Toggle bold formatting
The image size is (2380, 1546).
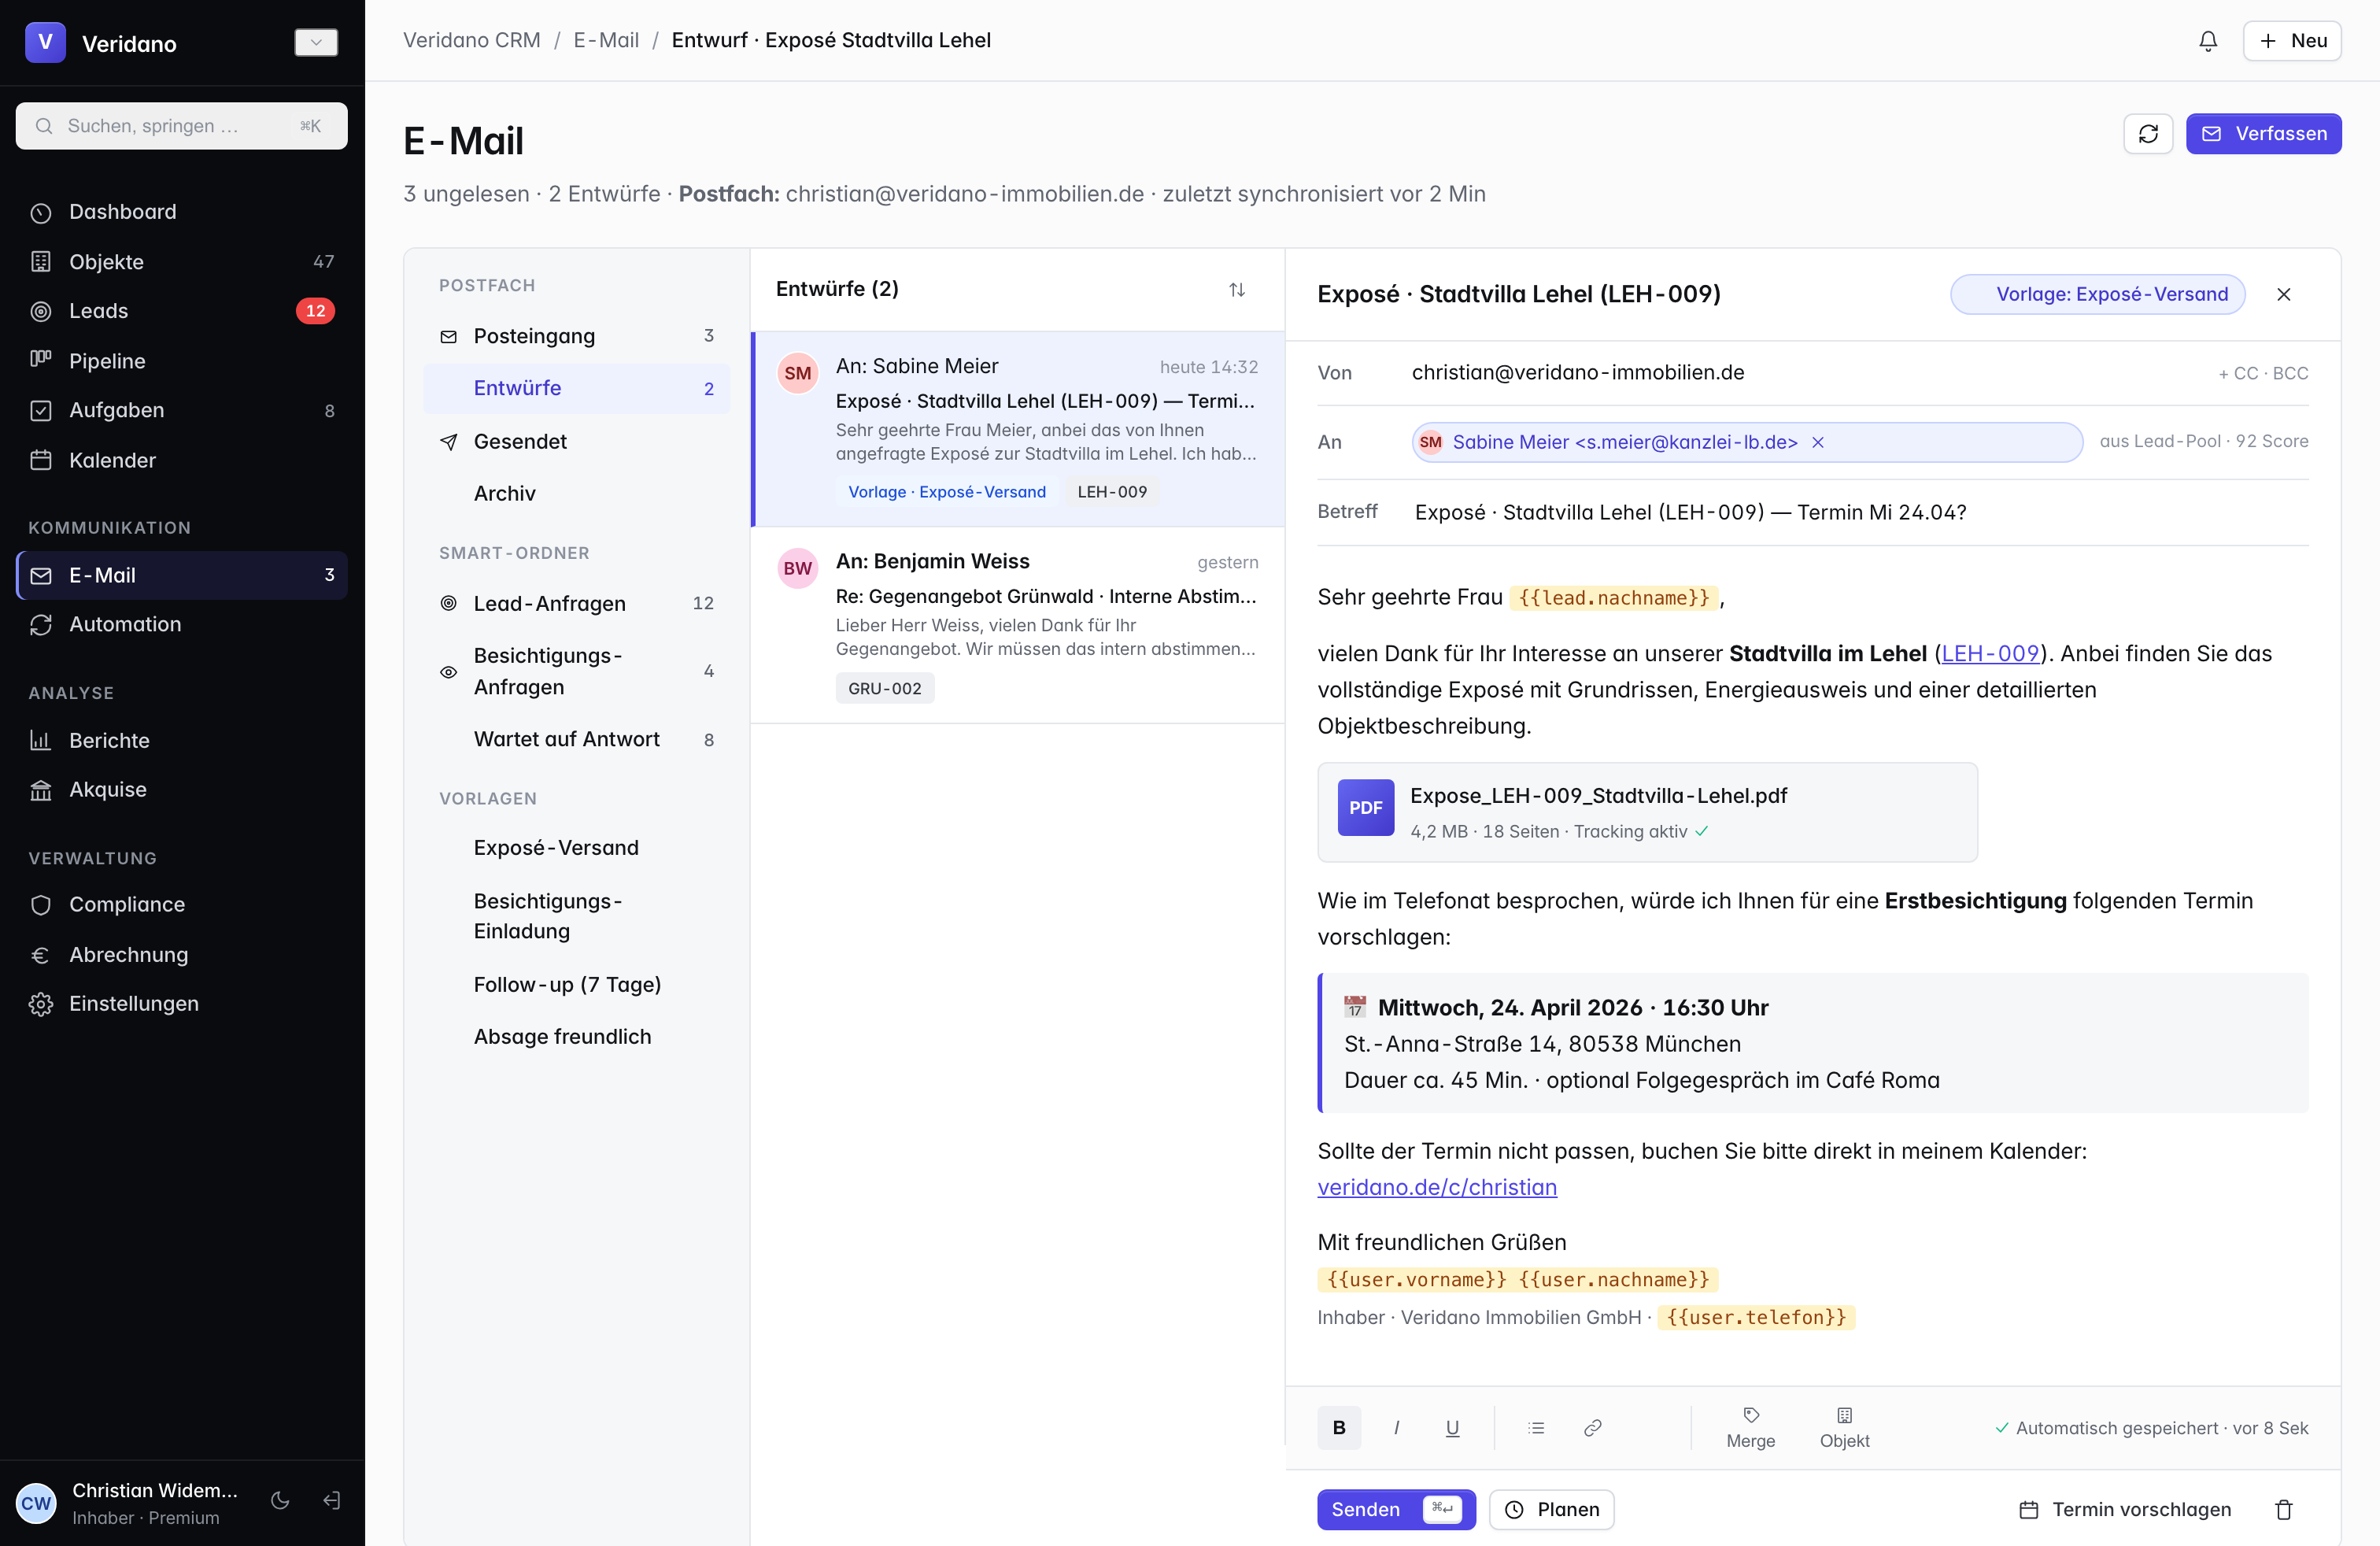pyautogui.click(x=1339, y=1428)
